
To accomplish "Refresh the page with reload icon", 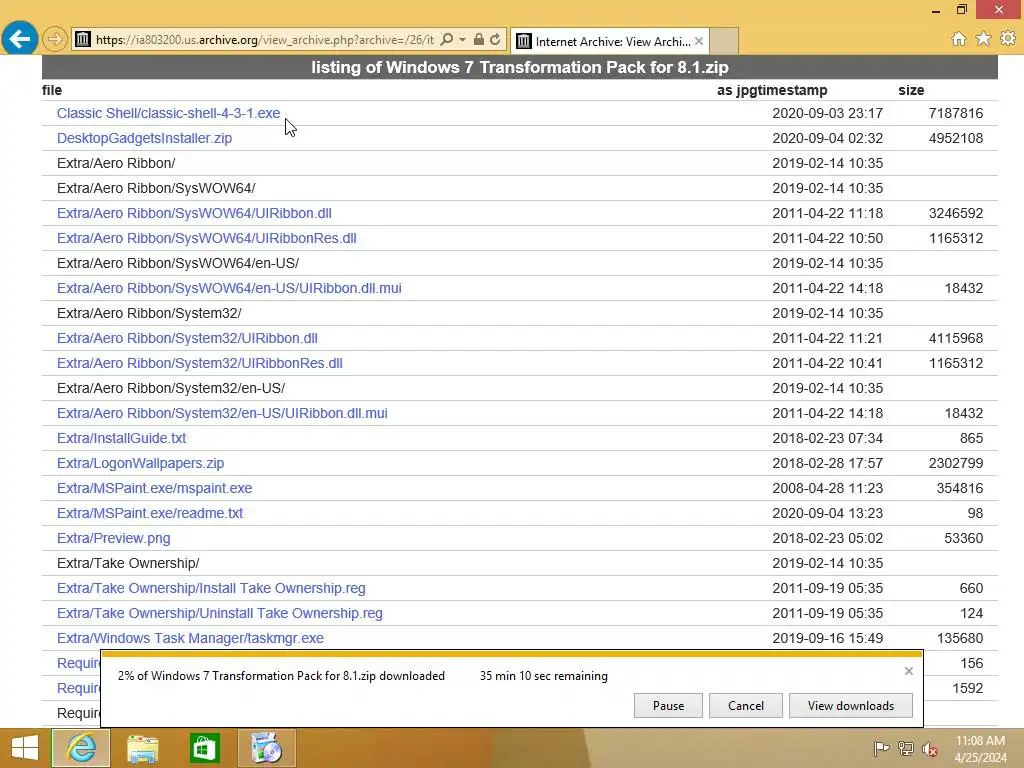I will [x=495, y=39].
